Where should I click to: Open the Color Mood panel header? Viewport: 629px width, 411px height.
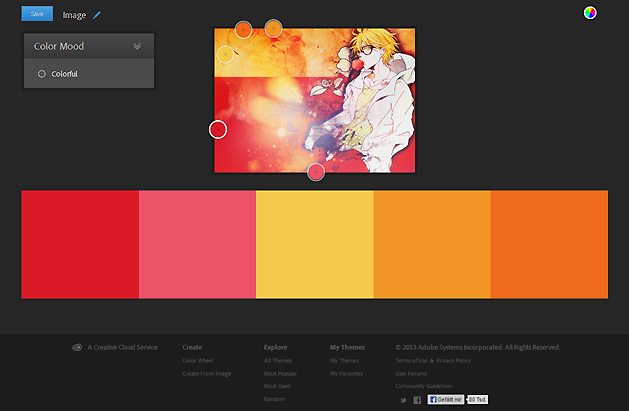click(89, 46)
